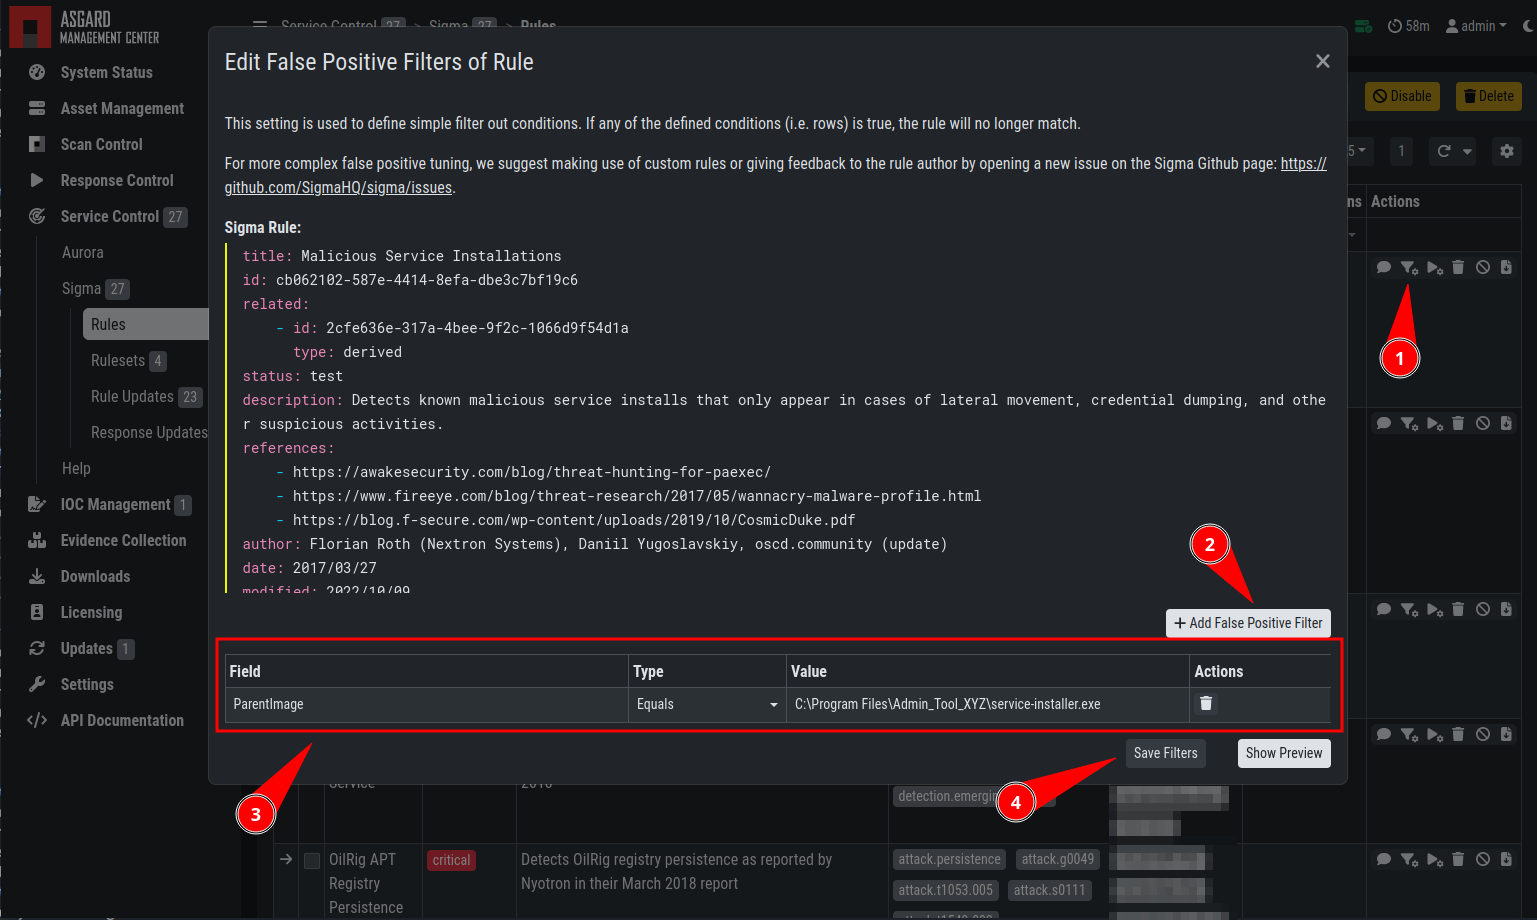Open the table settings gear icon
The image size is (1537, 920).
1507,151
